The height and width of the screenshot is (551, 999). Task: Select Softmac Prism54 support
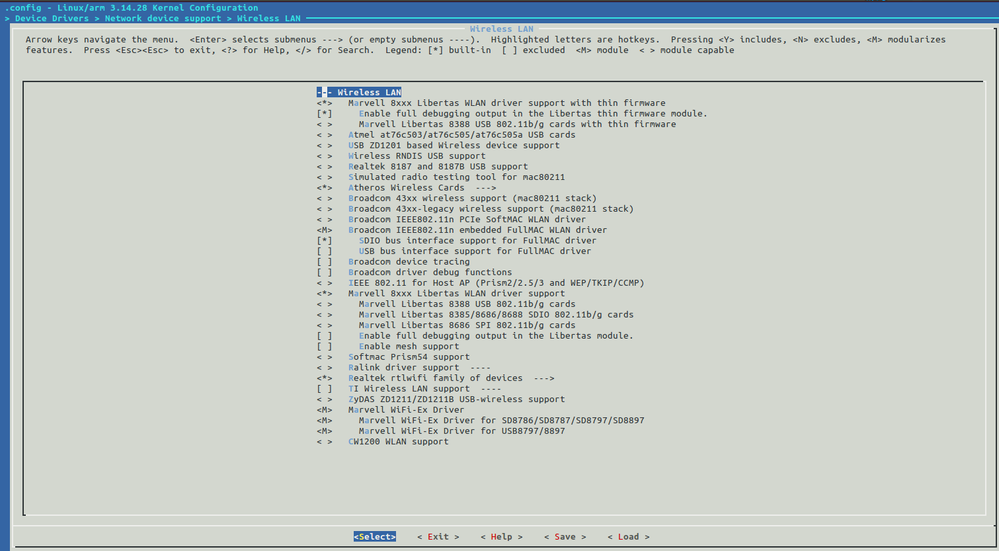coord(393,357)
